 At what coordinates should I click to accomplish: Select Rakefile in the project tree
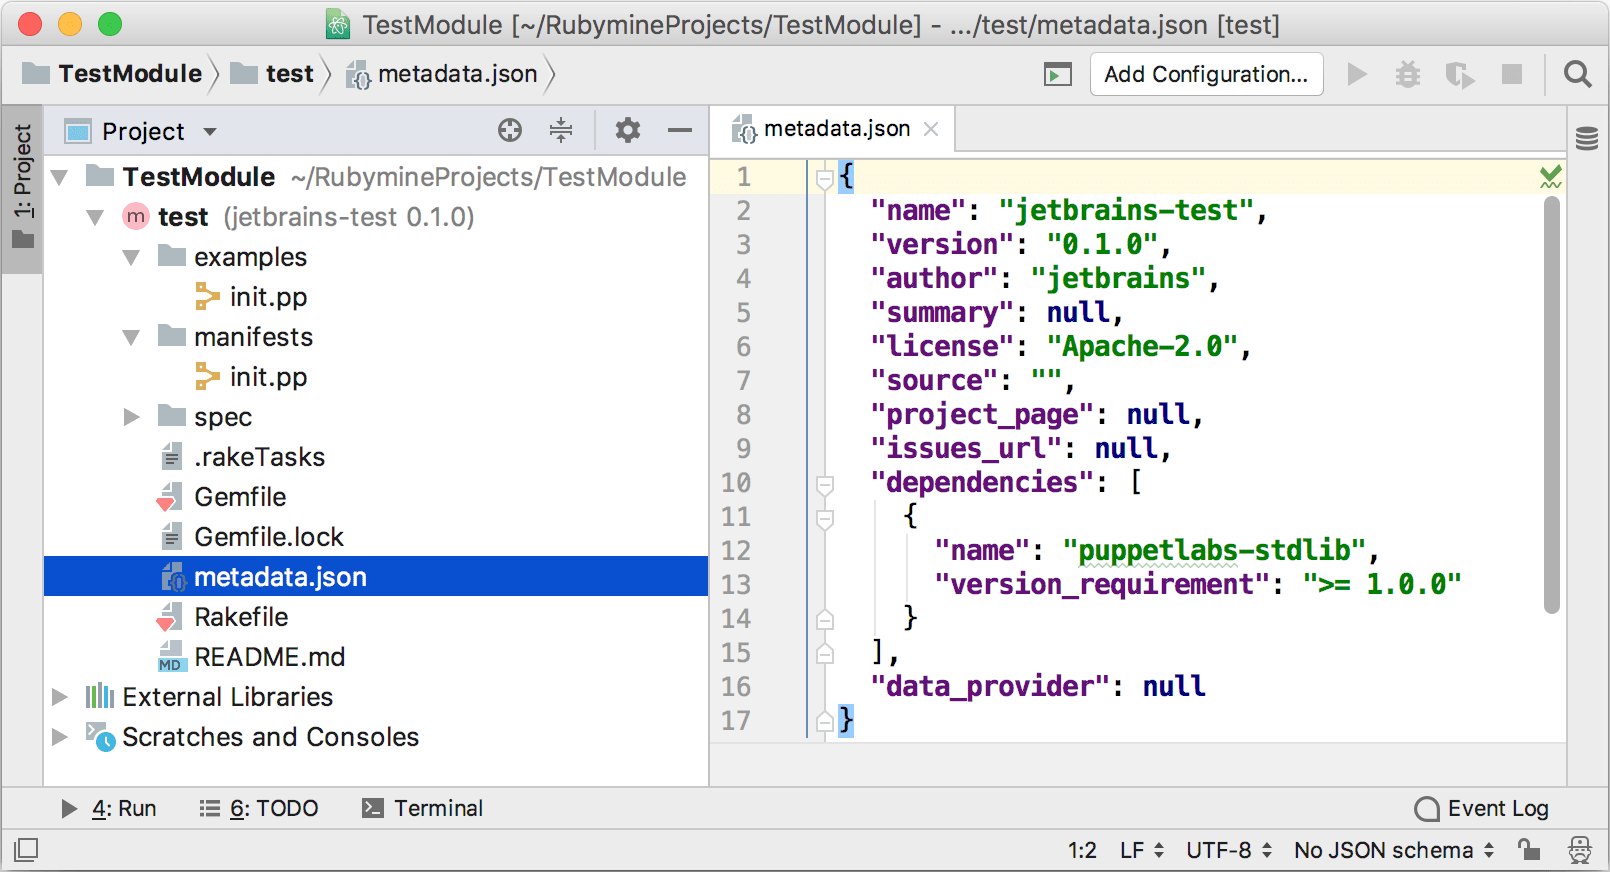tap(241, 617)
